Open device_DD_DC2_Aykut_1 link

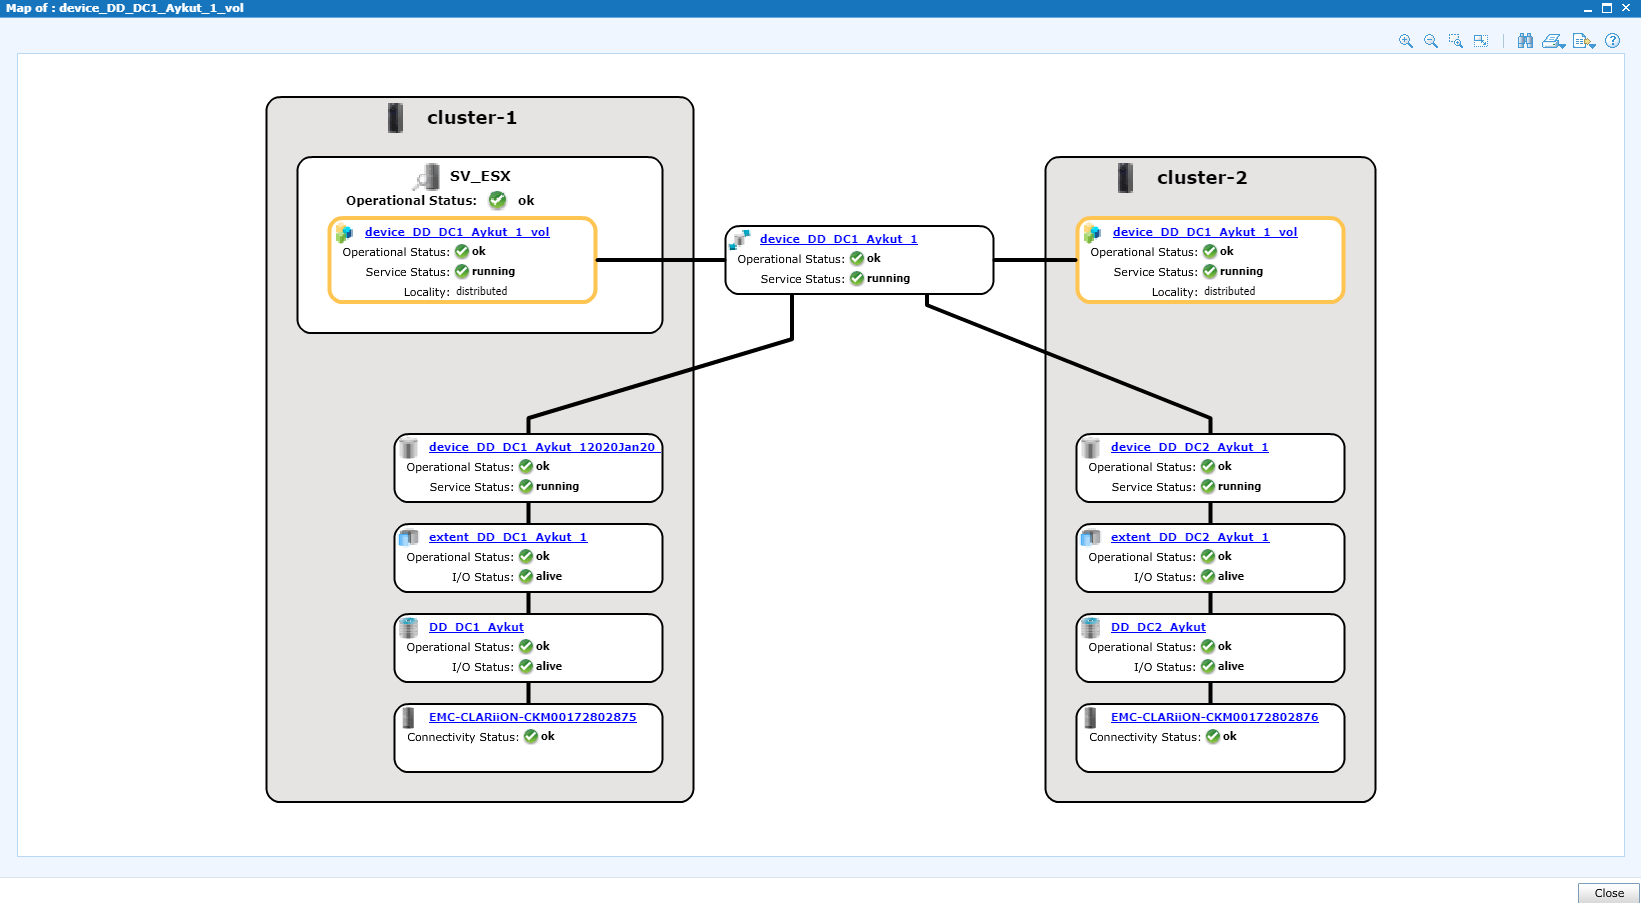click(x=1189, y=447)
